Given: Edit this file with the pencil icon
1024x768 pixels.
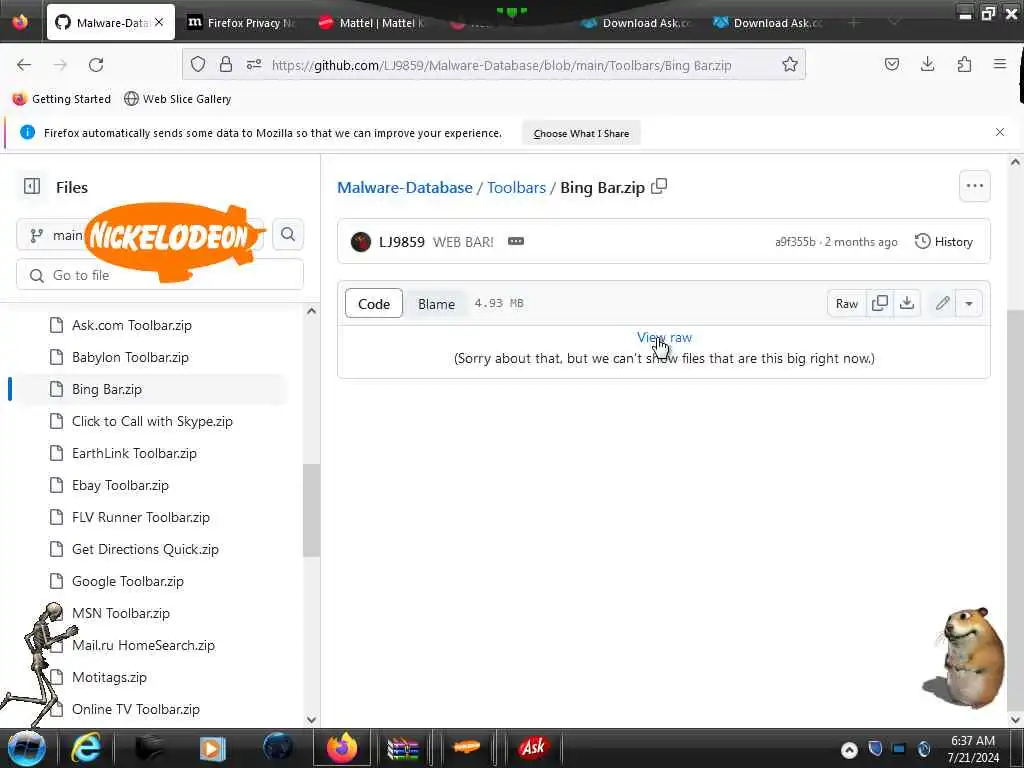Looking at the screenshot, I should coord(942,303).
